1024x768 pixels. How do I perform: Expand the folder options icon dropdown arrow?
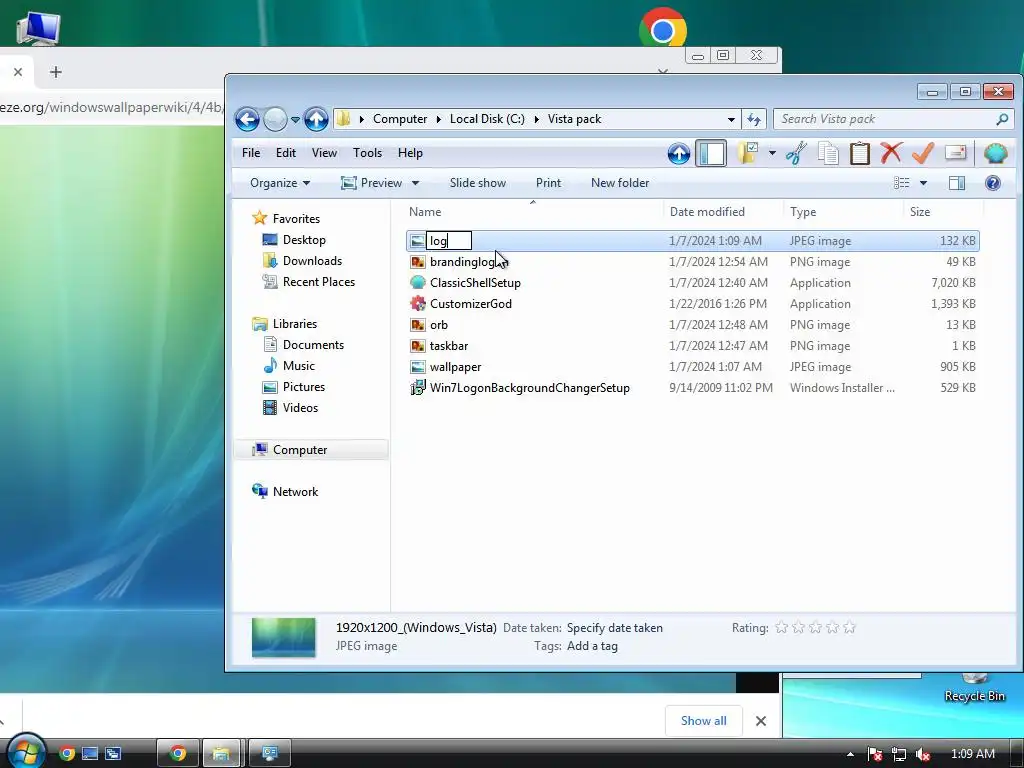772,153
